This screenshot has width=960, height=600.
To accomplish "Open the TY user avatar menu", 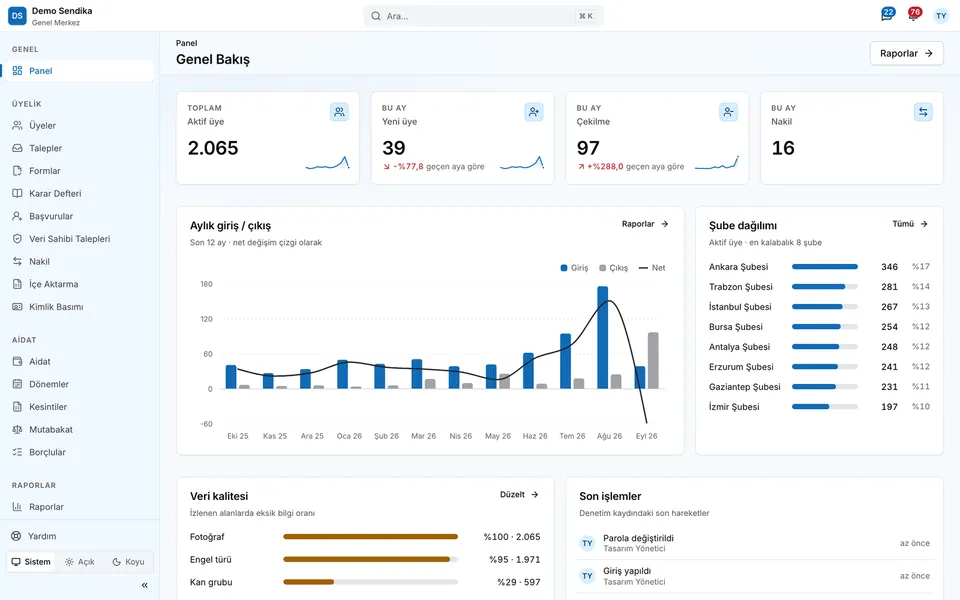I will click(941, 16).
